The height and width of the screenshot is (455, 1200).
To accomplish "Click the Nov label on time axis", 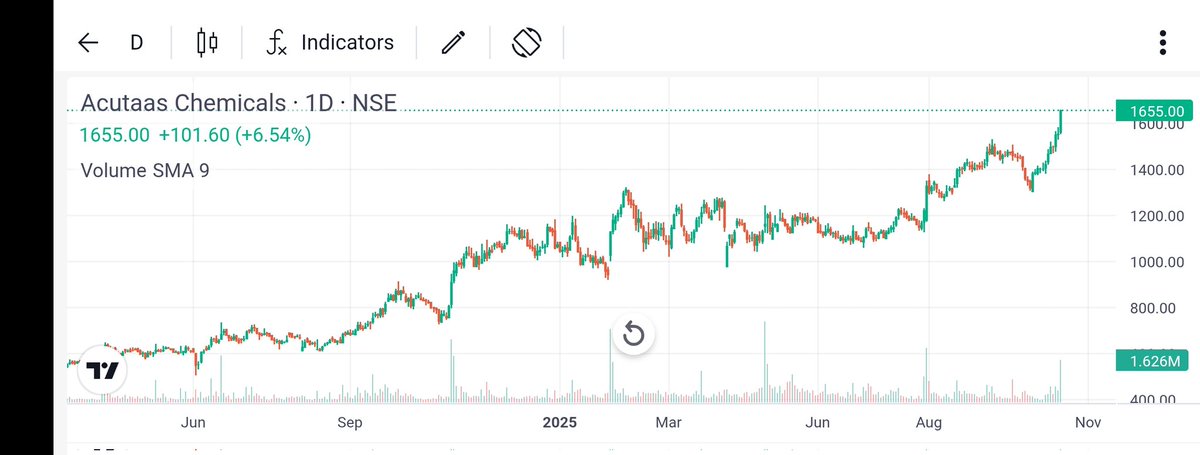I will [1088, 423].
